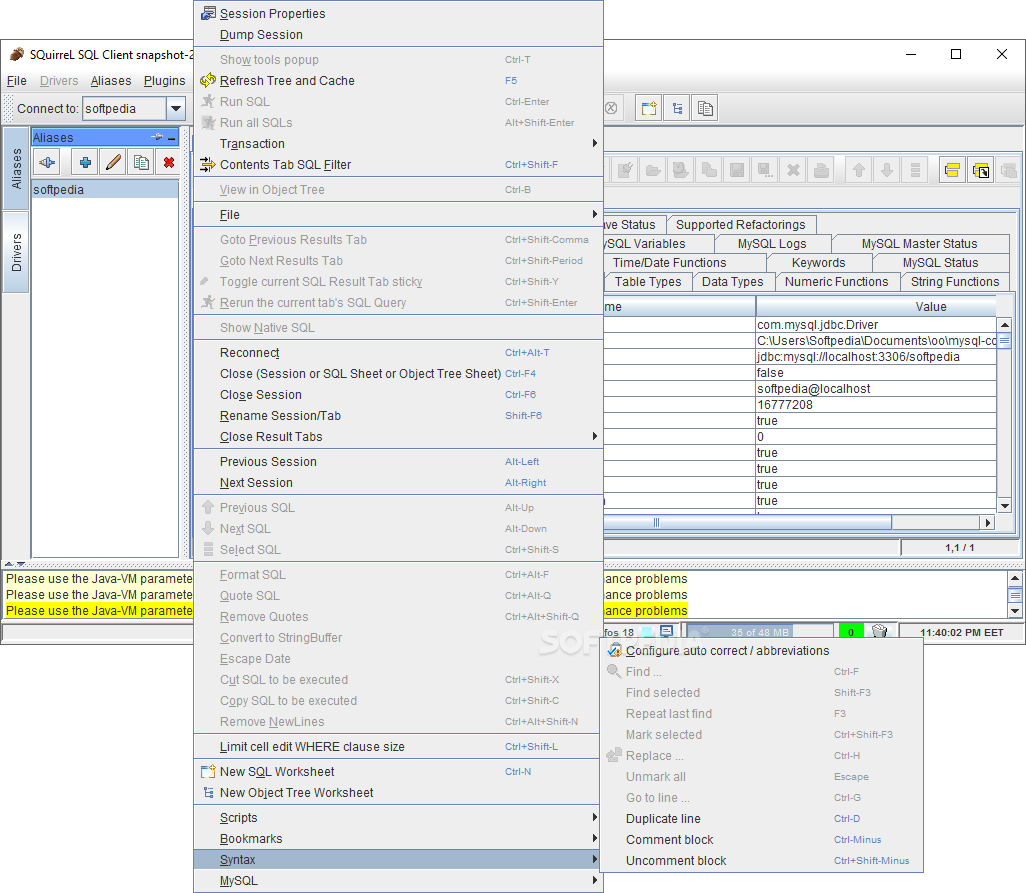Click the garbage collection trash can icon
Viewport: 1026px width, 893px height.
880,631
